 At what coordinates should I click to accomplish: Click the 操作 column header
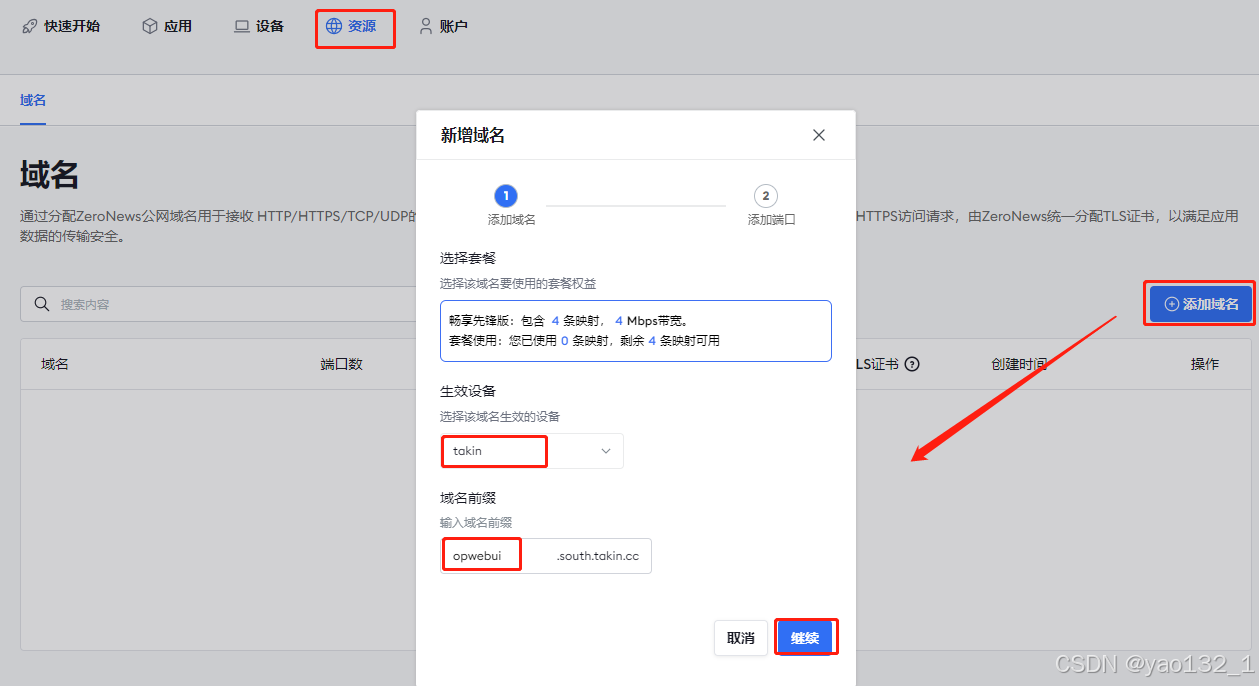[x=1204, y=364]
